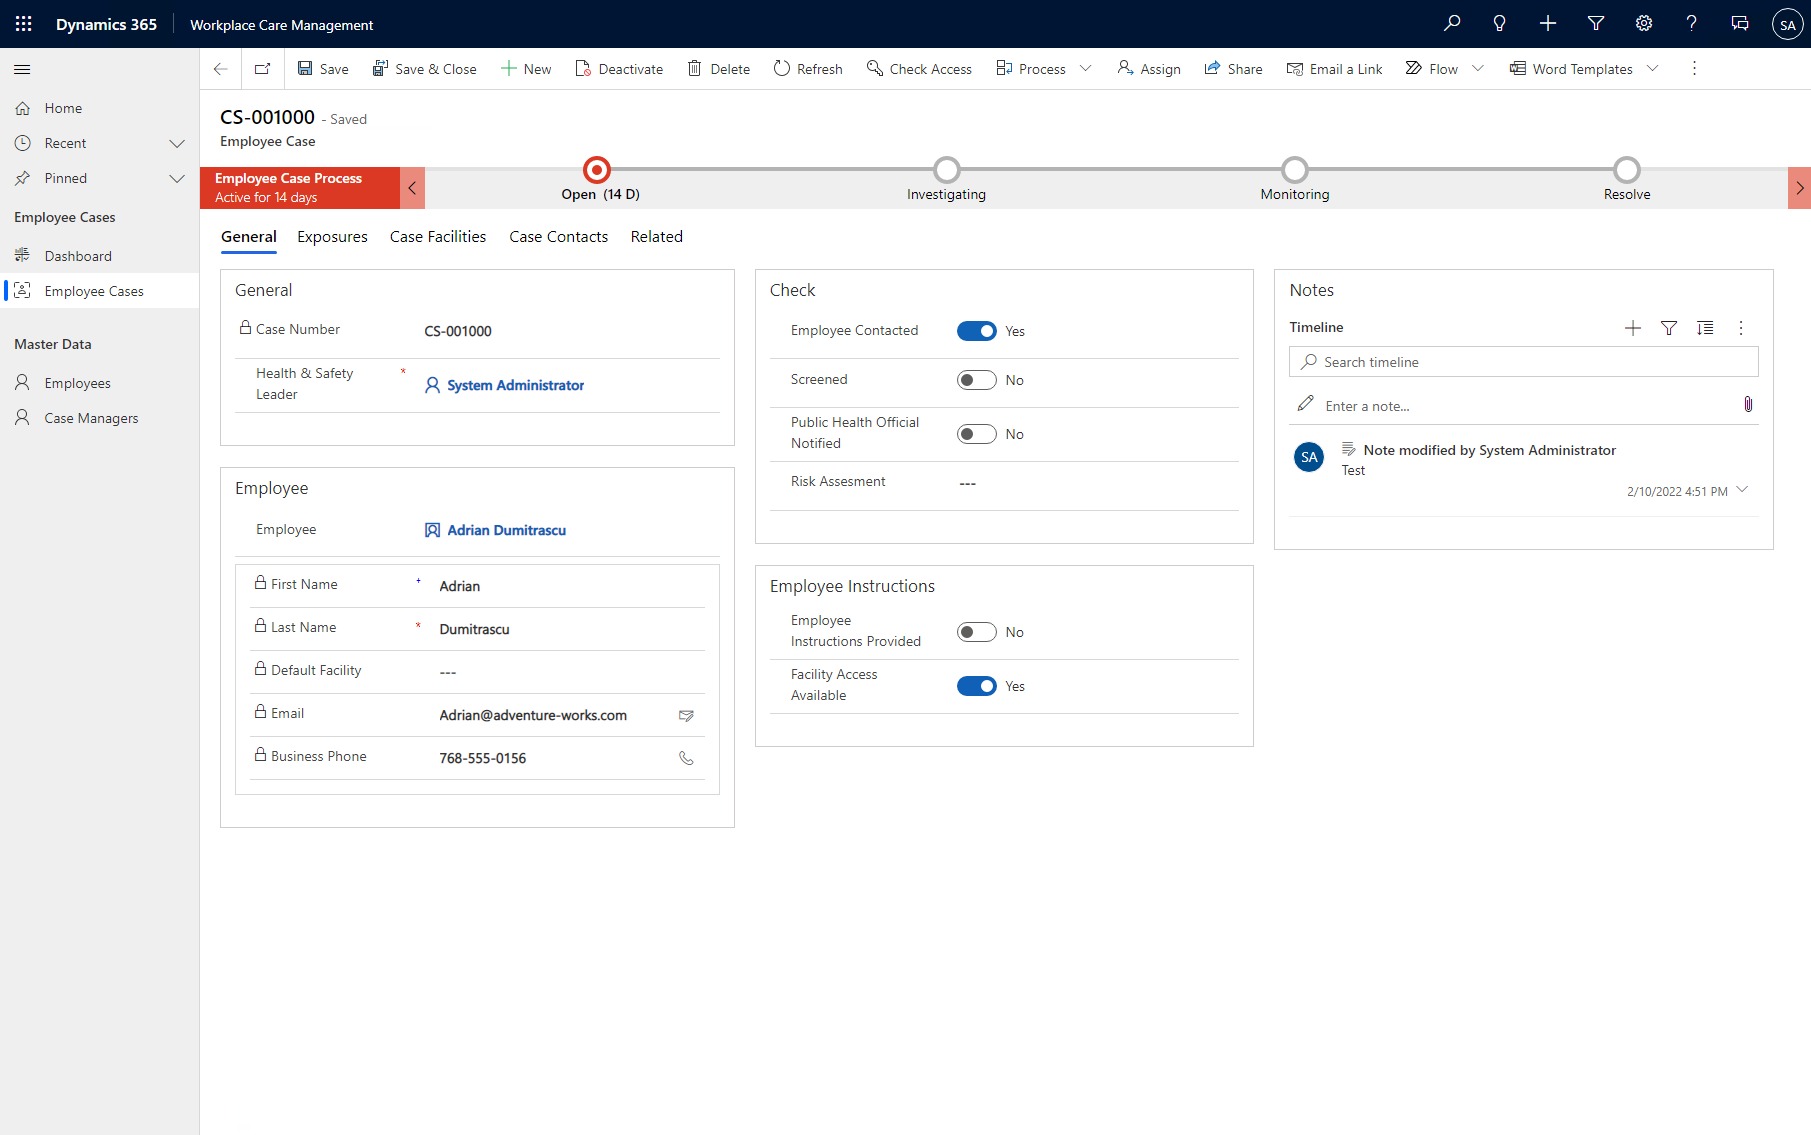This screenshot has width=1811, height=1135.
Task: Open the Flow dropdown arrow
Action: pyautogui.click(x=1478, y=69)
